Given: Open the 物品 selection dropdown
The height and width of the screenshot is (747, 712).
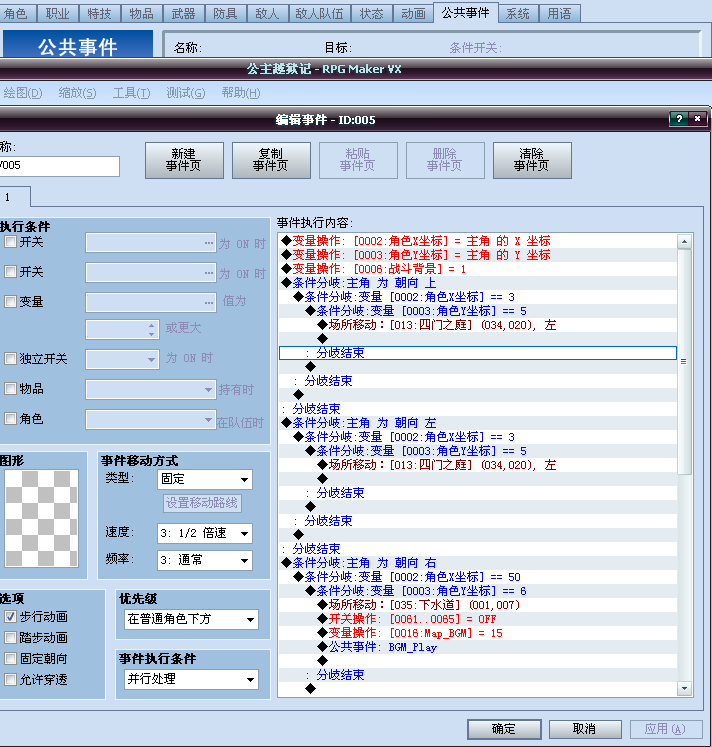Looking at the screenshot, I should pyautogui.click(x=151, y=390).
